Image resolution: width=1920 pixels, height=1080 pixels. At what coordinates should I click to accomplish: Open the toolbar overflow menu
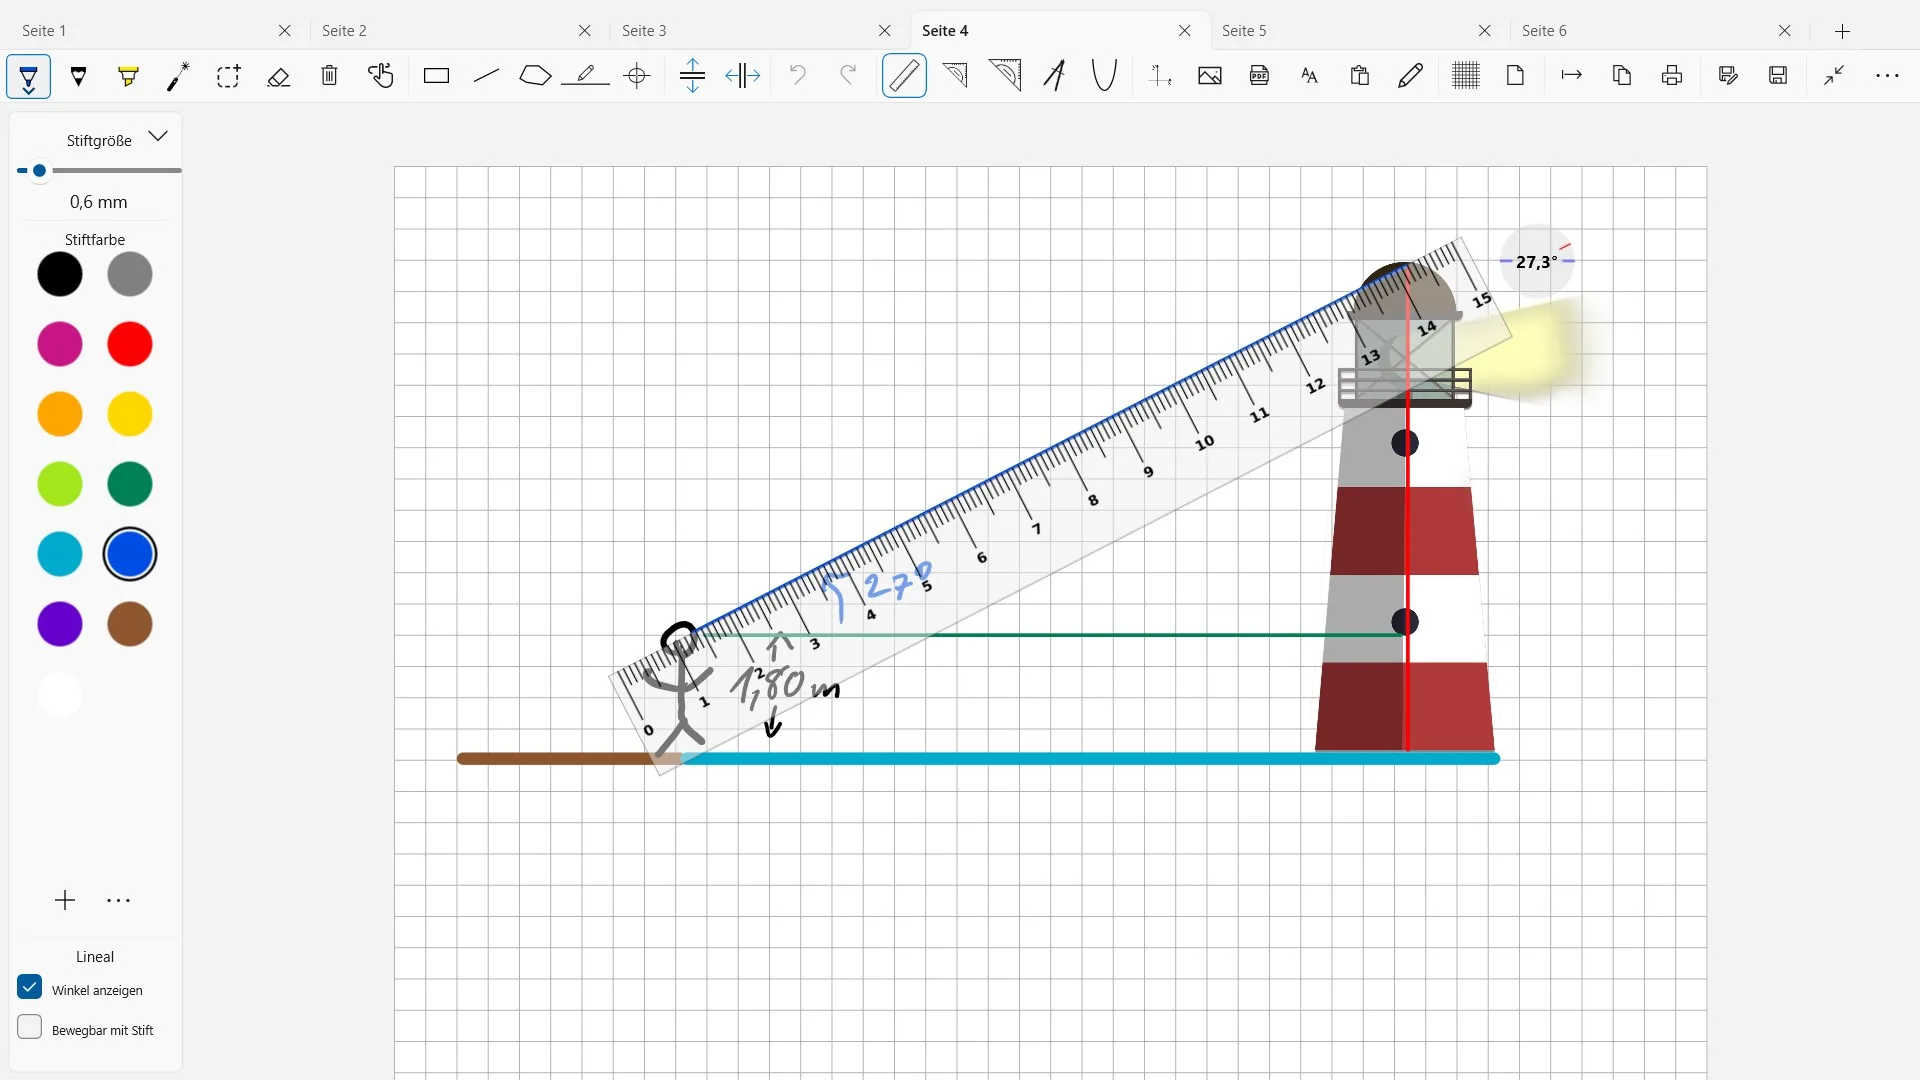tap(1887, 76)
